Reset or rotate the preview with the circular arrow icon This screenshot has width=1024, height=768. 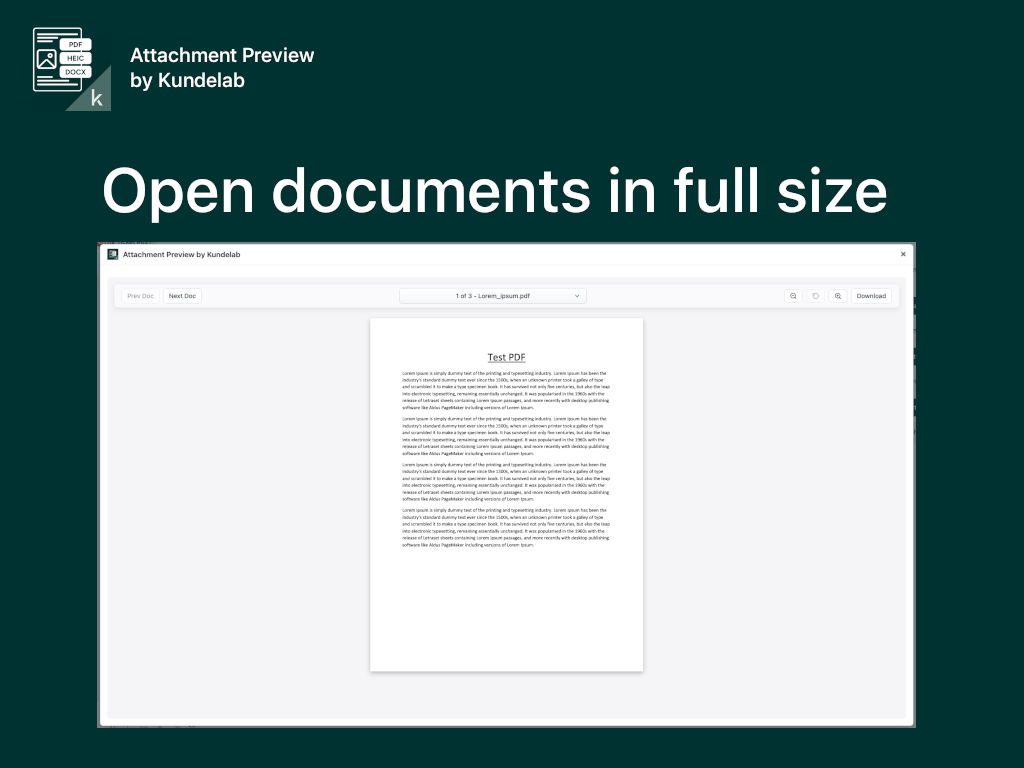pyautogui.click(x=815, y=296)
